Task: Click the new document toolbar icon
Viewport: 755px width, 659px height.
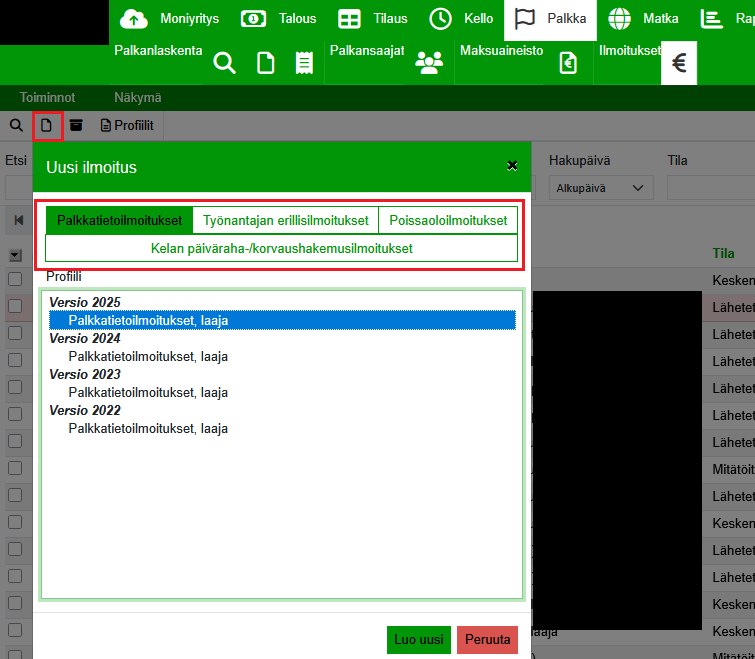Action: (46, 125)
